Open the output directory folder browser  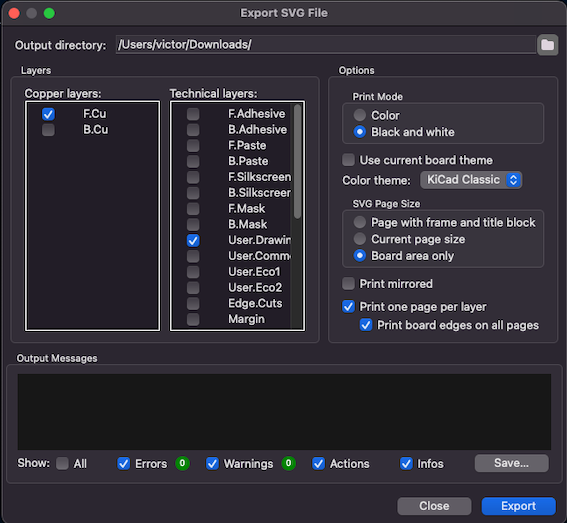click(547, 45)
